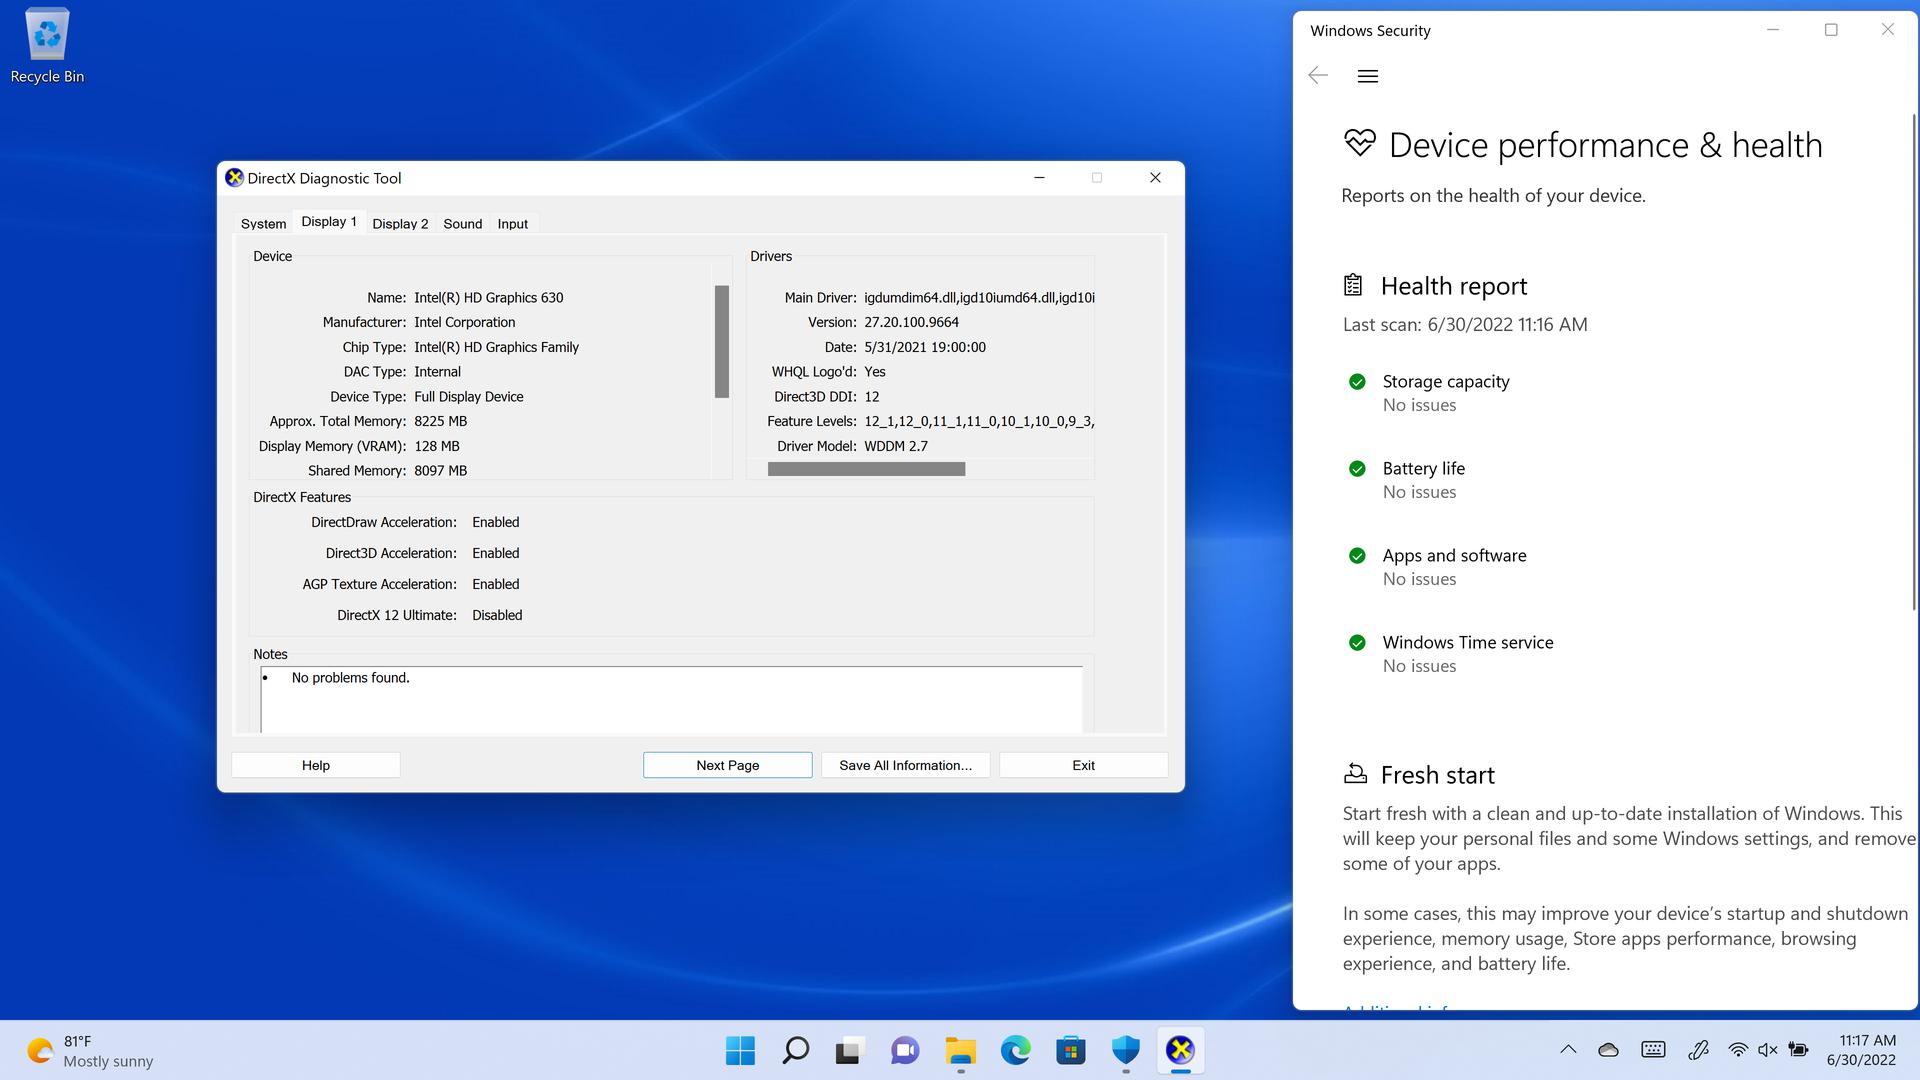1920x1080 pixels.
Task: Click the Device panel vertical scrollbar
Action: 722,342
